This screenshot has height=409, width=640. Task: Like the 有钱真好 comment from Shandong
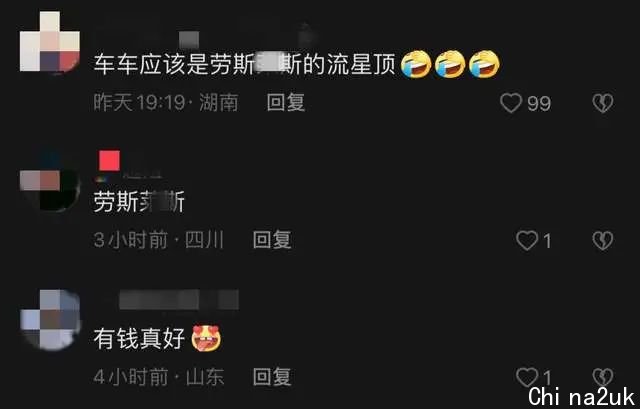tap(527, 377)
